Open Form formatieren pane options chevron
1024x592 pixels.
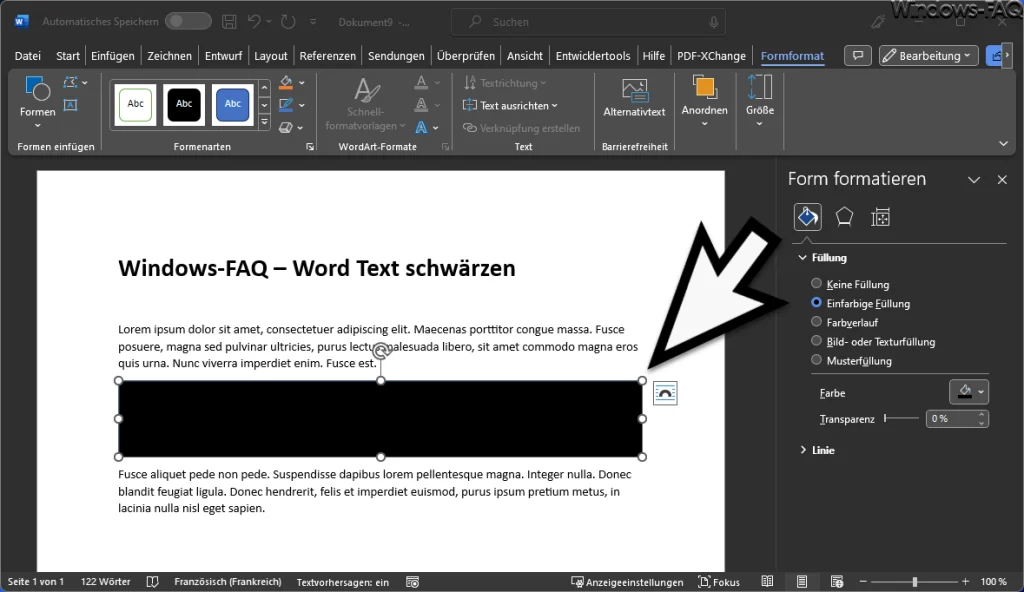(973, 180)
